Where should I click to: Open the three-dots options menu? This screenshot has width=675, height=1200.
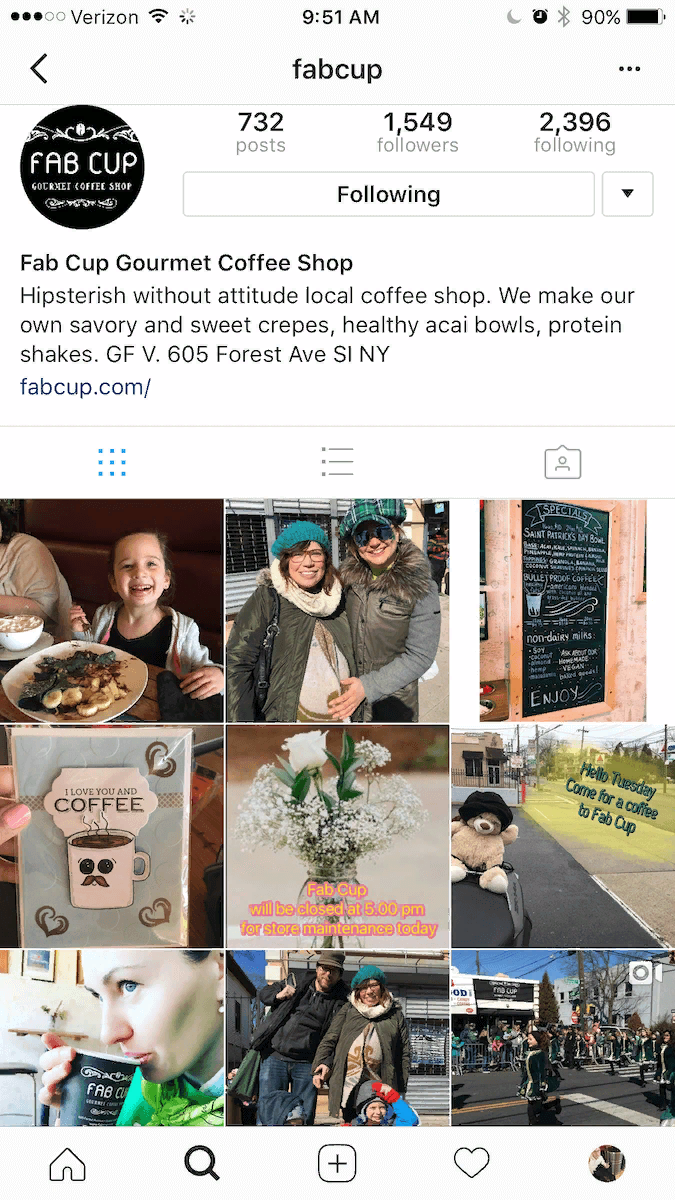(629, 69)
